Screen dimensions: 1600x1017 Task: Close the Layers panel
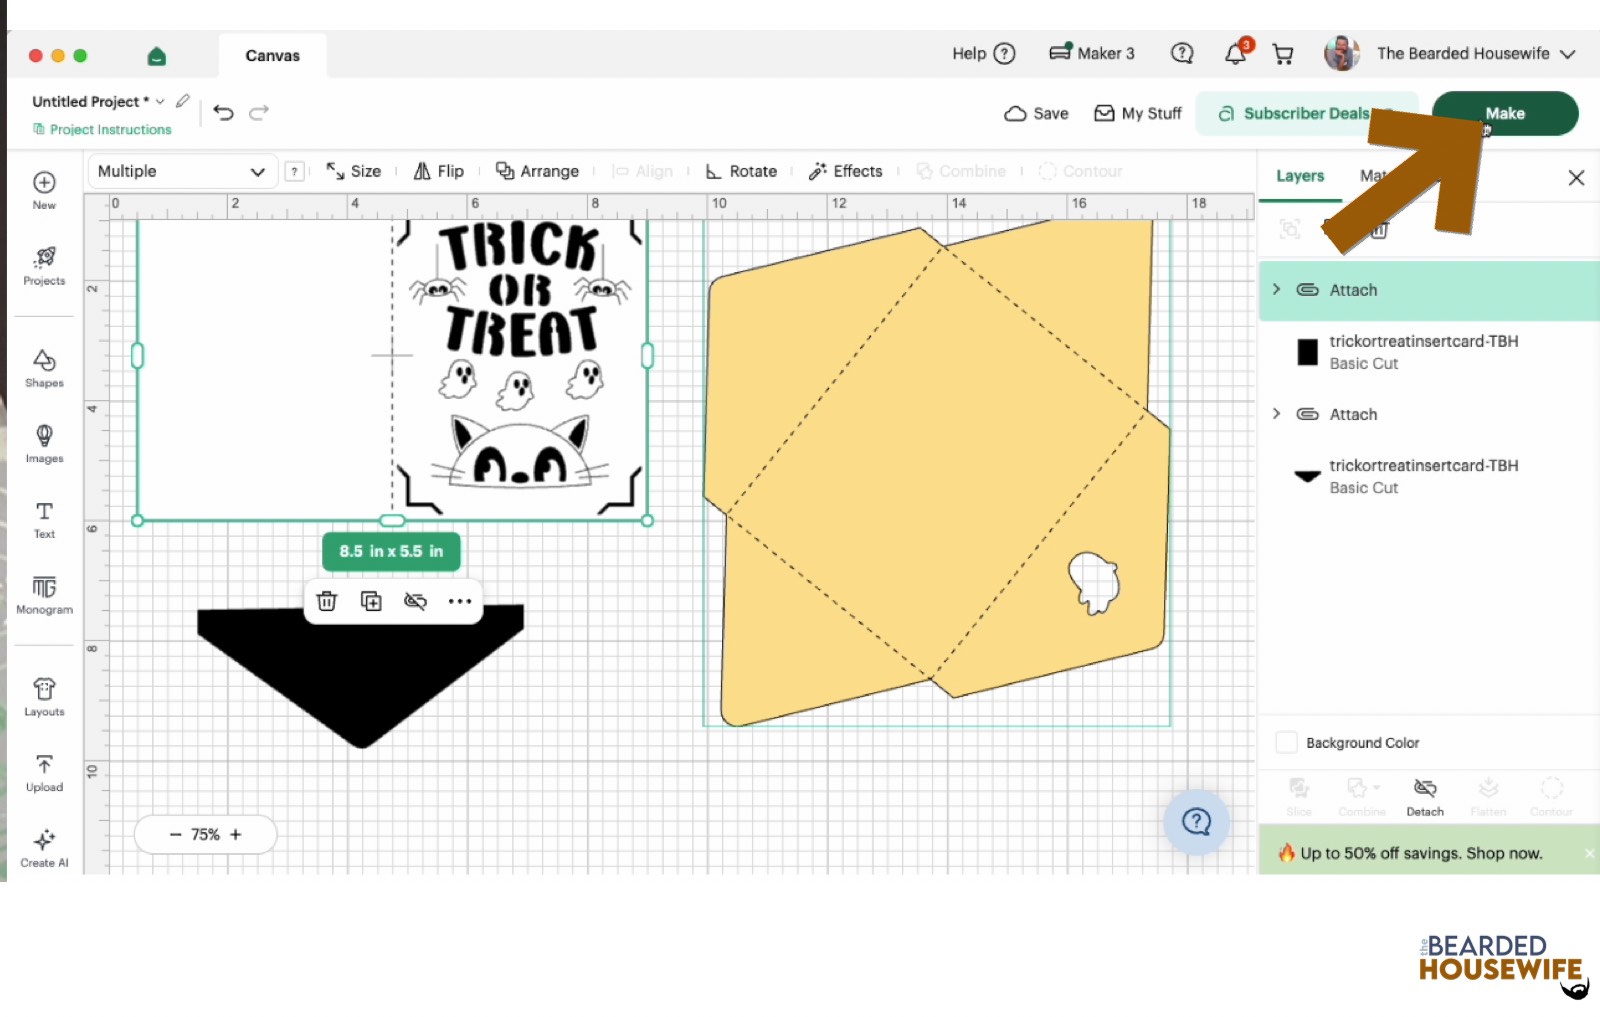1576,178
